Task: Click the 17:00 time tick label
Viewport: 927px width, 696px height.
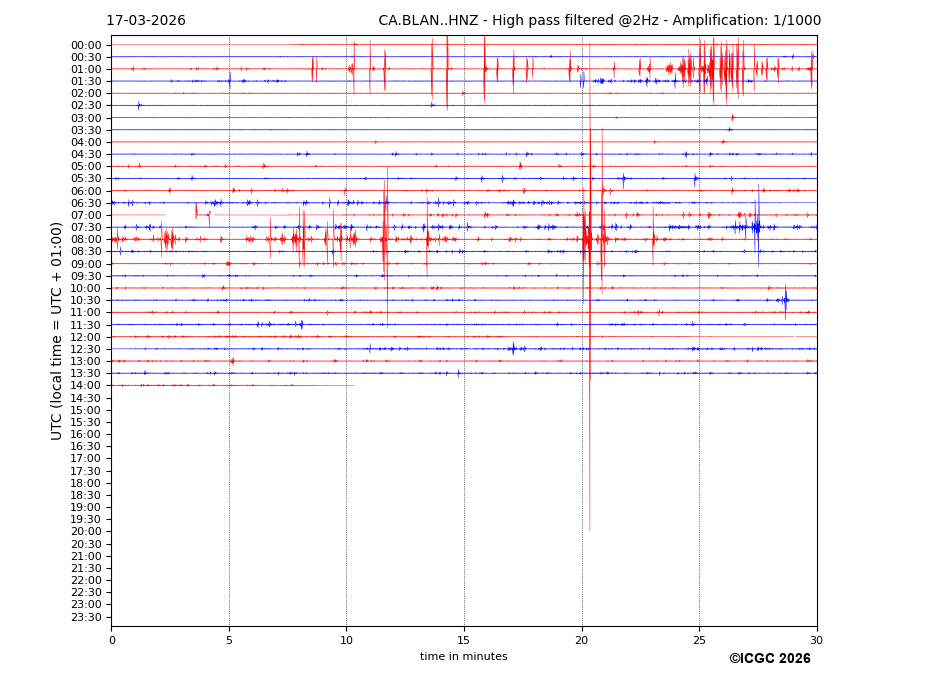Action: [x=86, y=459]
